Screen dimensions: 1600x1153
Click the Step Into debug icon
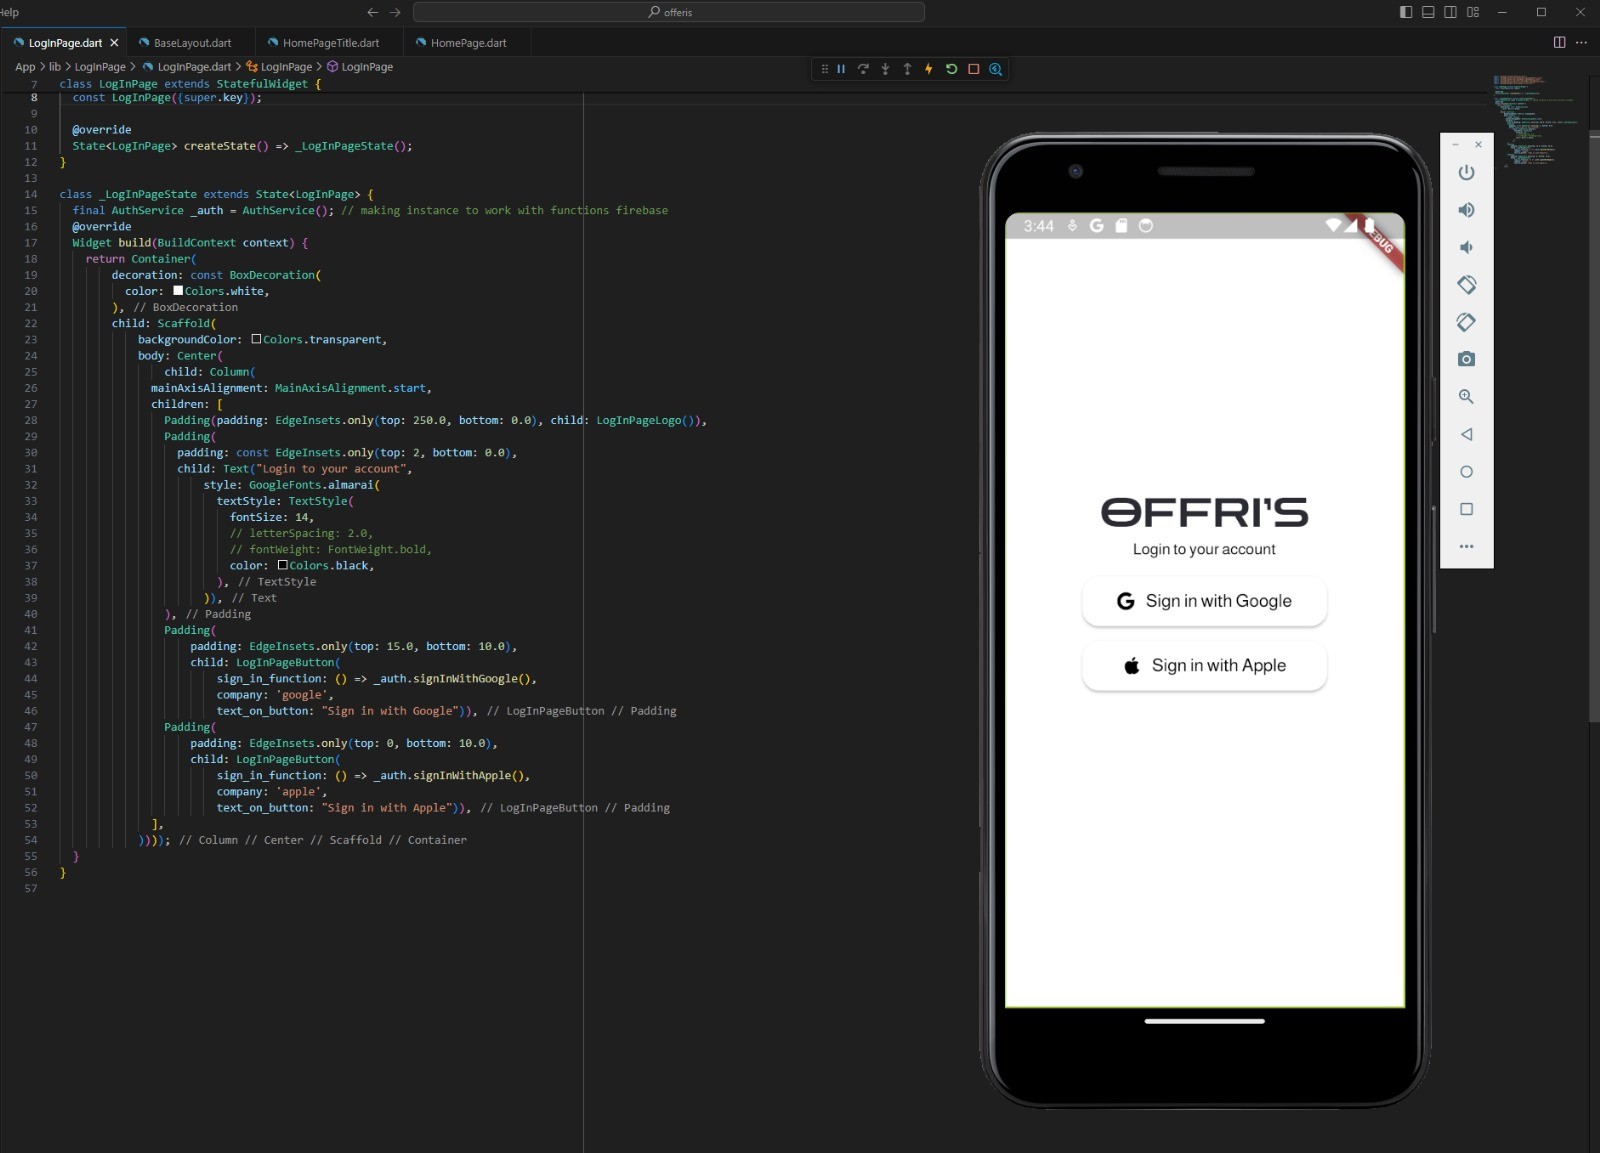[885, 69]
